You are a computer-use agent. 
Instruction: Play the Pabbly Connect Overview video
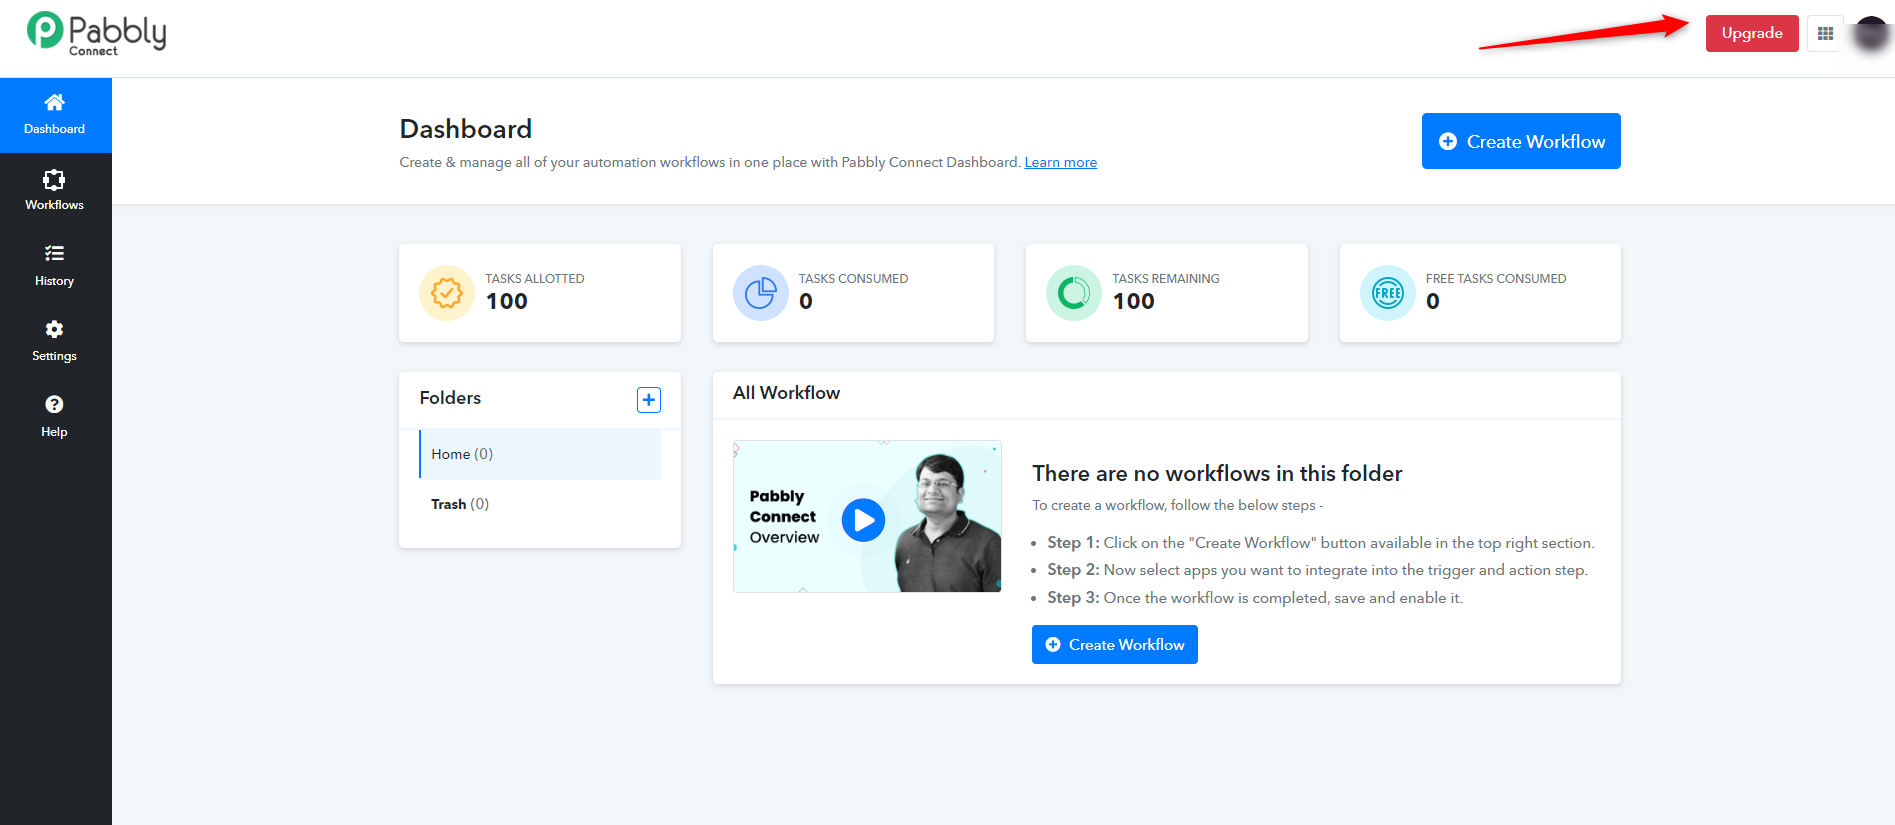(863, 520)
